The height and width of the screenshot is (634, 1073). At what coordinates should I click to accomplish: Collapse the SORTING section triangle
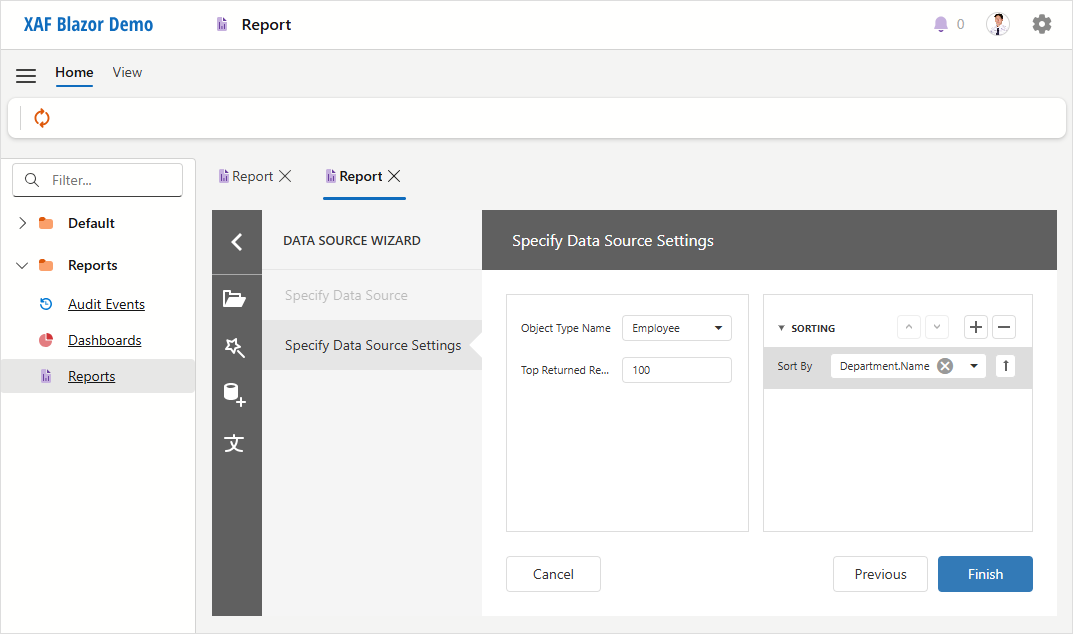(x=781, y=329)
